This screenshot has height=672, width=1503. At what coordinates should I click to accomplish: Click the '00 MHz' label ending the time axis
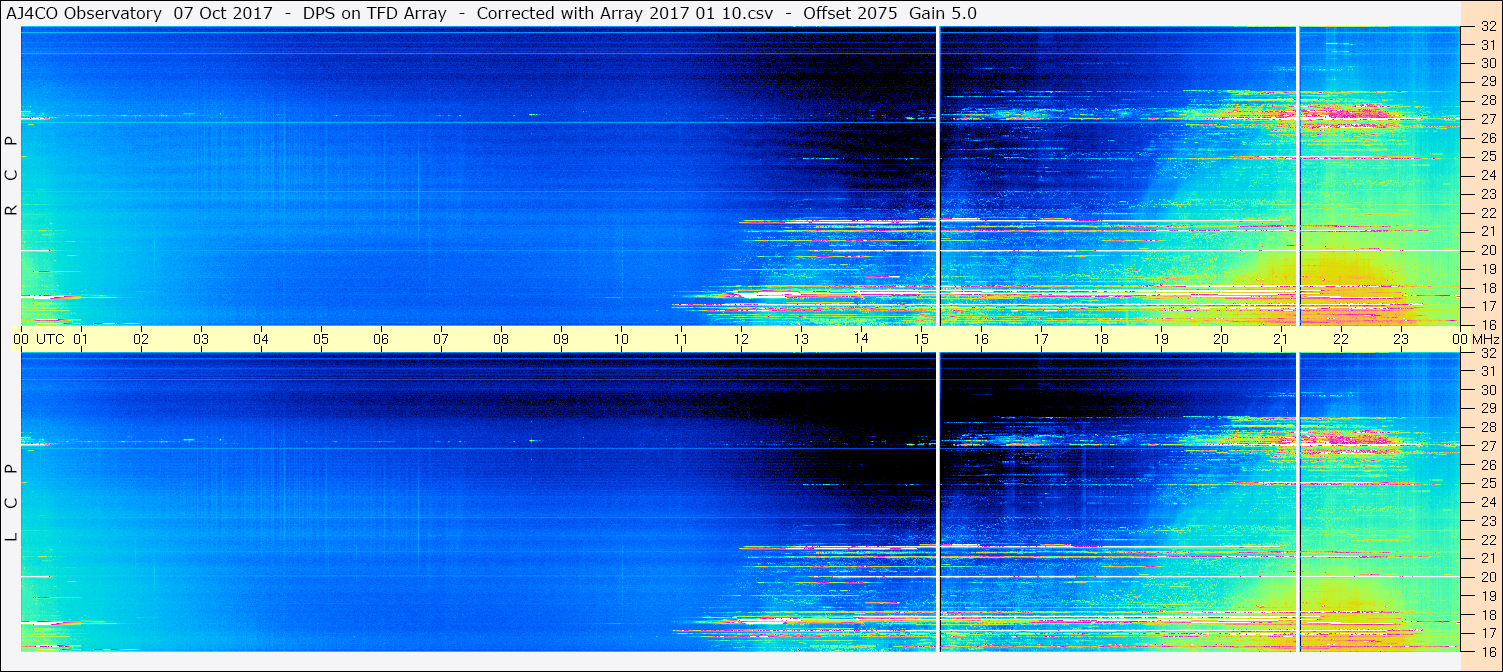click(x=1474, y=339)
